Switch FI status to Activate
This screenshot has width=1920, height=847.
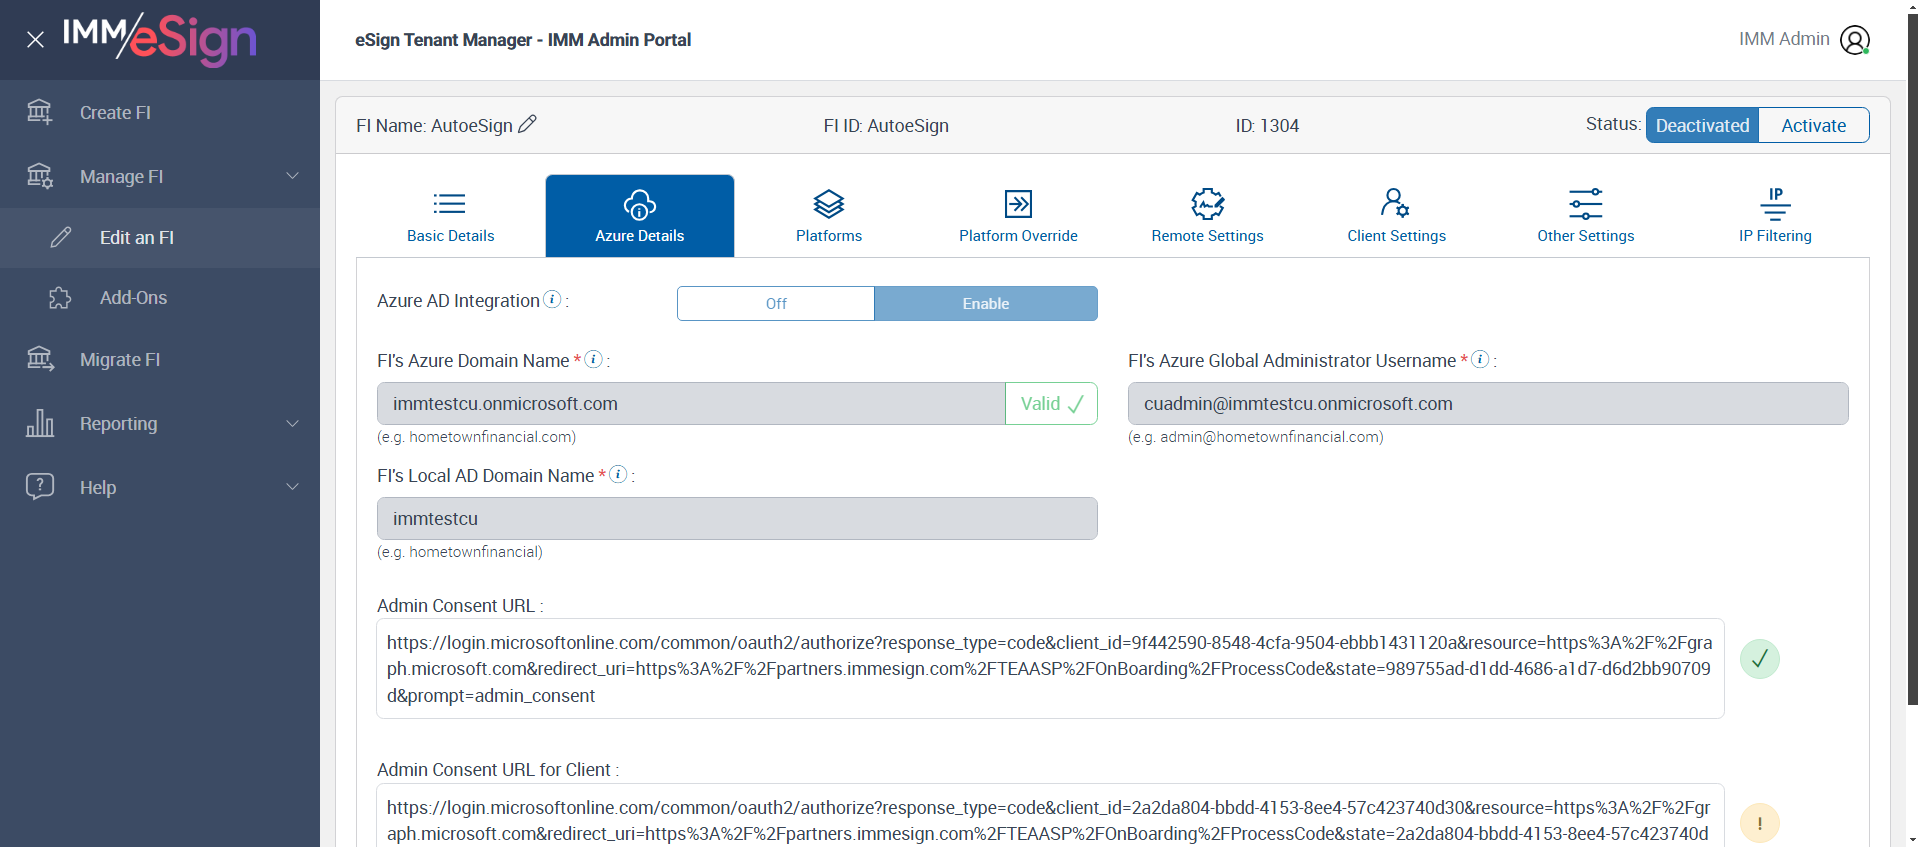point(1814,125)
